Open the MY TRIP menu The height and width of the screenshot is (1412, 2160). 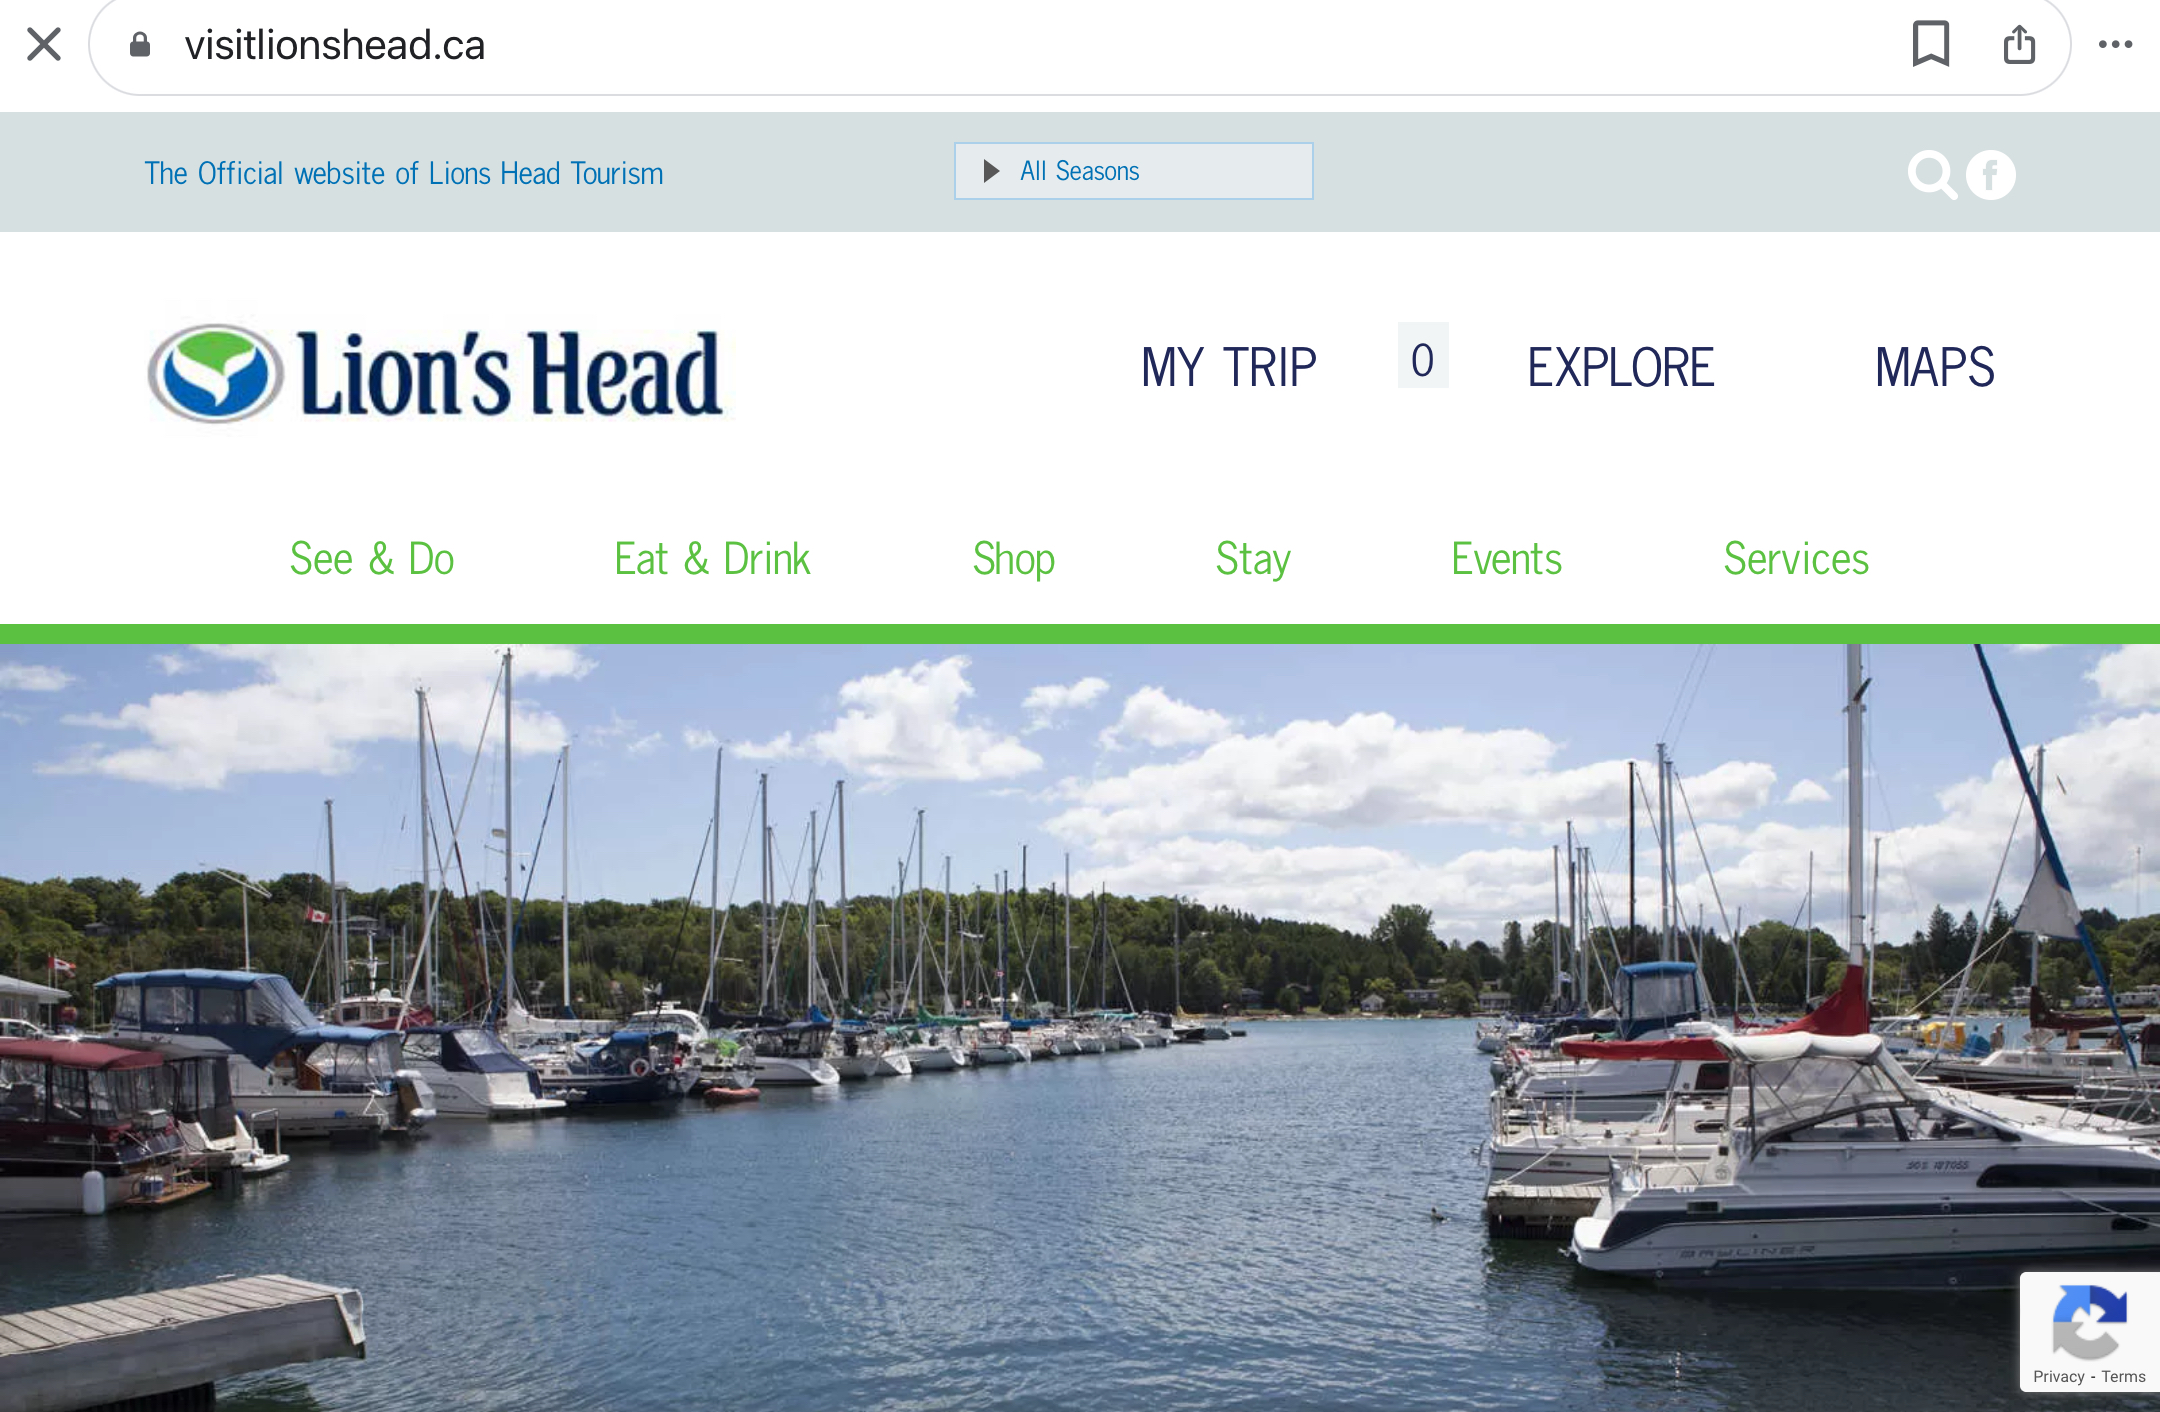click(1228, 367)
